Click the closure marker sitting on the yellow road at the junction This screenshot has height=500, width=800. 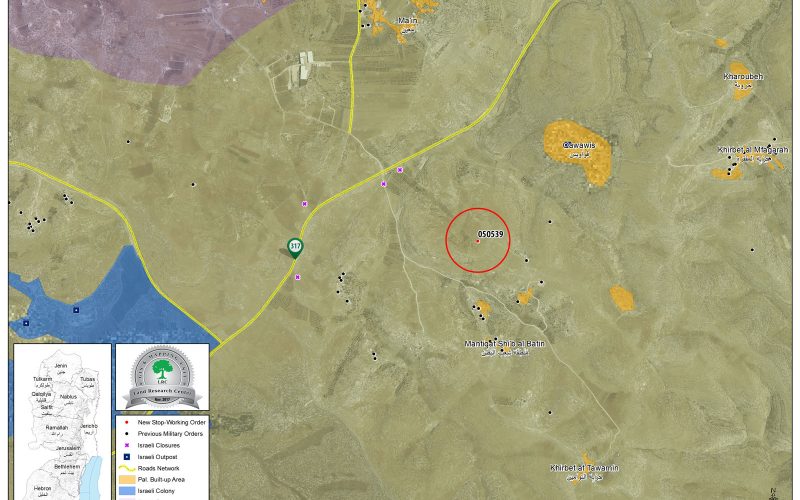click(400, 169)
